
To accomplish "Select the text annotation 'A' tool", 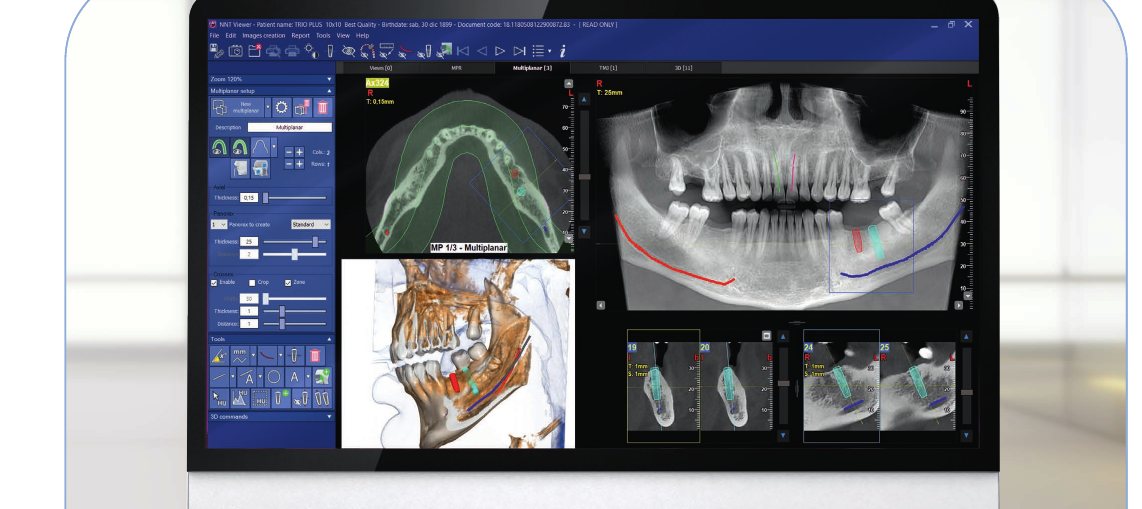I will pyautogui.click(x=294, y=377).
